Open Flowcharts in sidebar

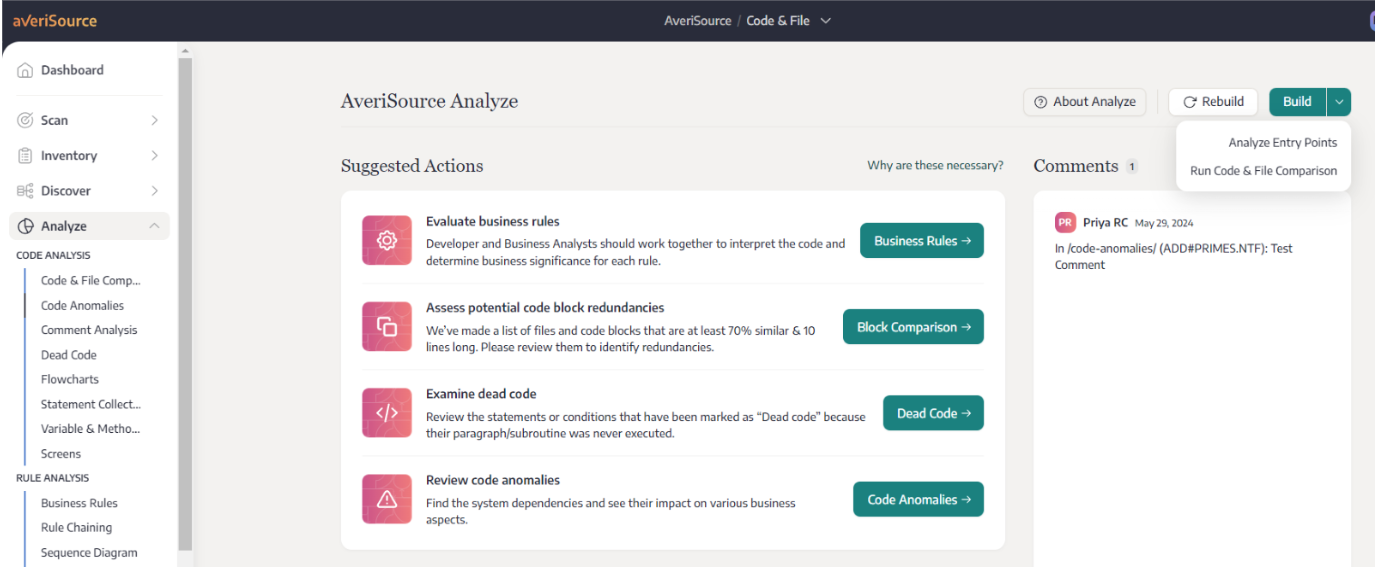coord(70,379)
